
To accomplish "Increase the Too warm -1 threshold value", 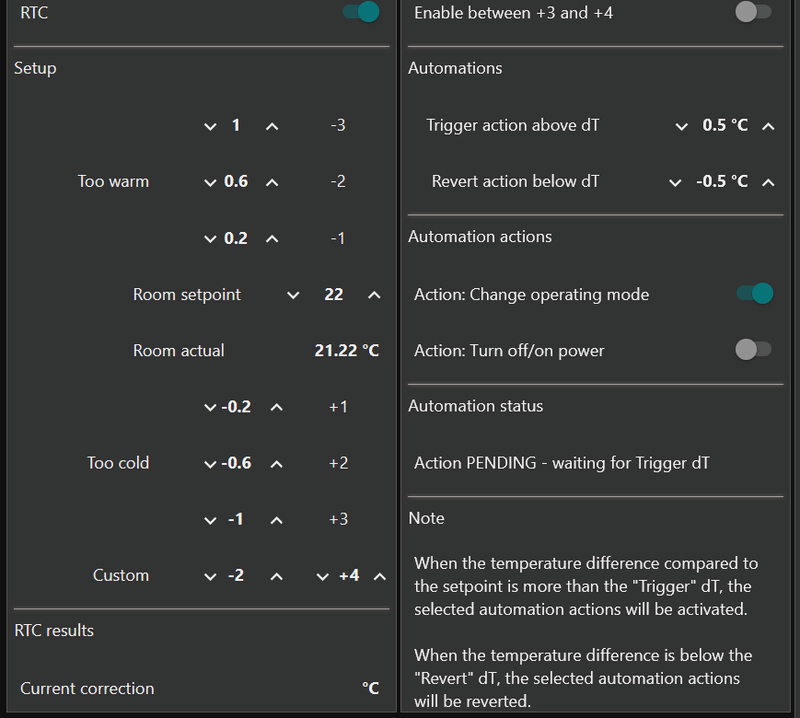I will click(x=272, y=239).
